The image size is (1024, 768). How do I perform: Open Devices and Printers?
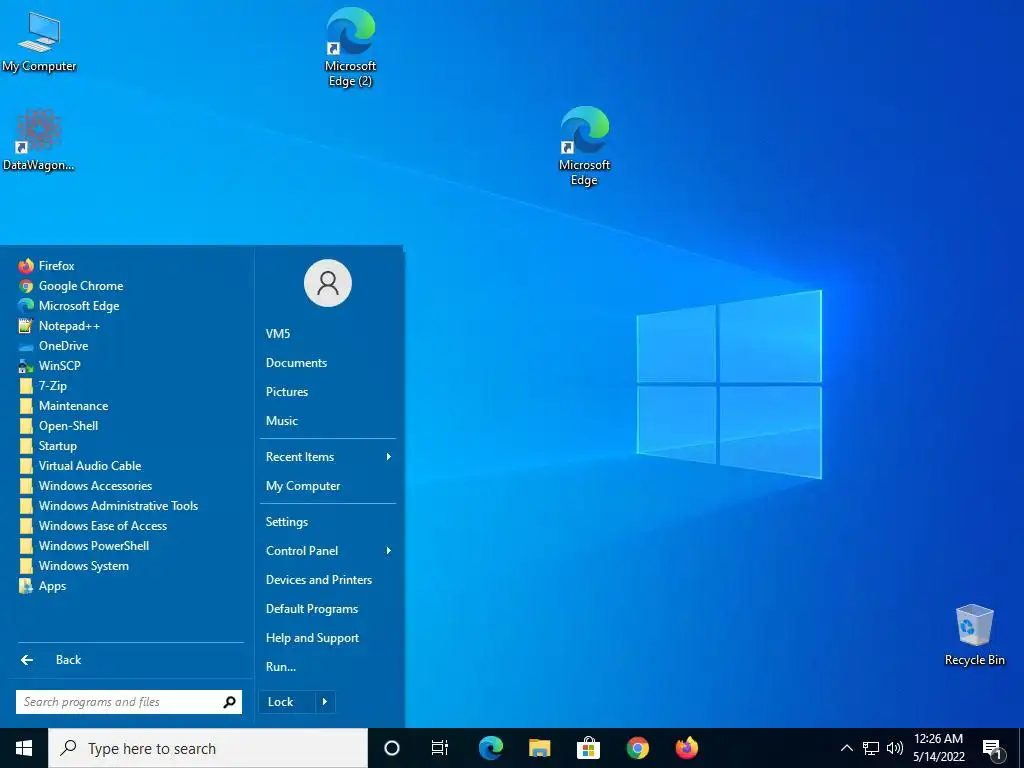click(x=319, y=580)
